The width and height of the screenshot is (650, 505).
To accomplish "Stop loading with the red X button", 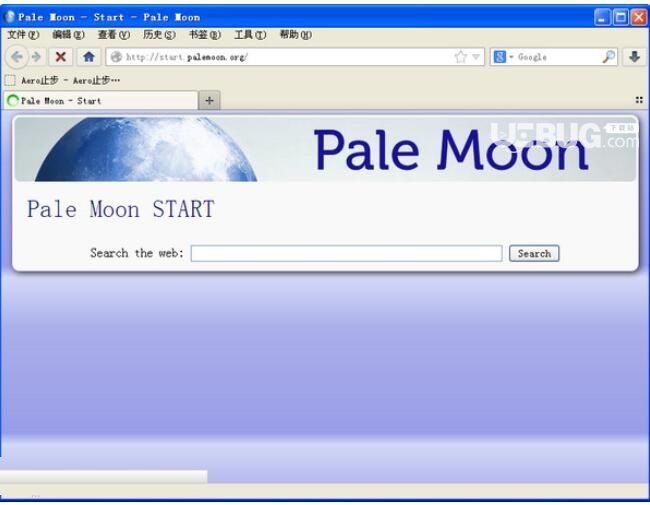I will coord(61,57).
